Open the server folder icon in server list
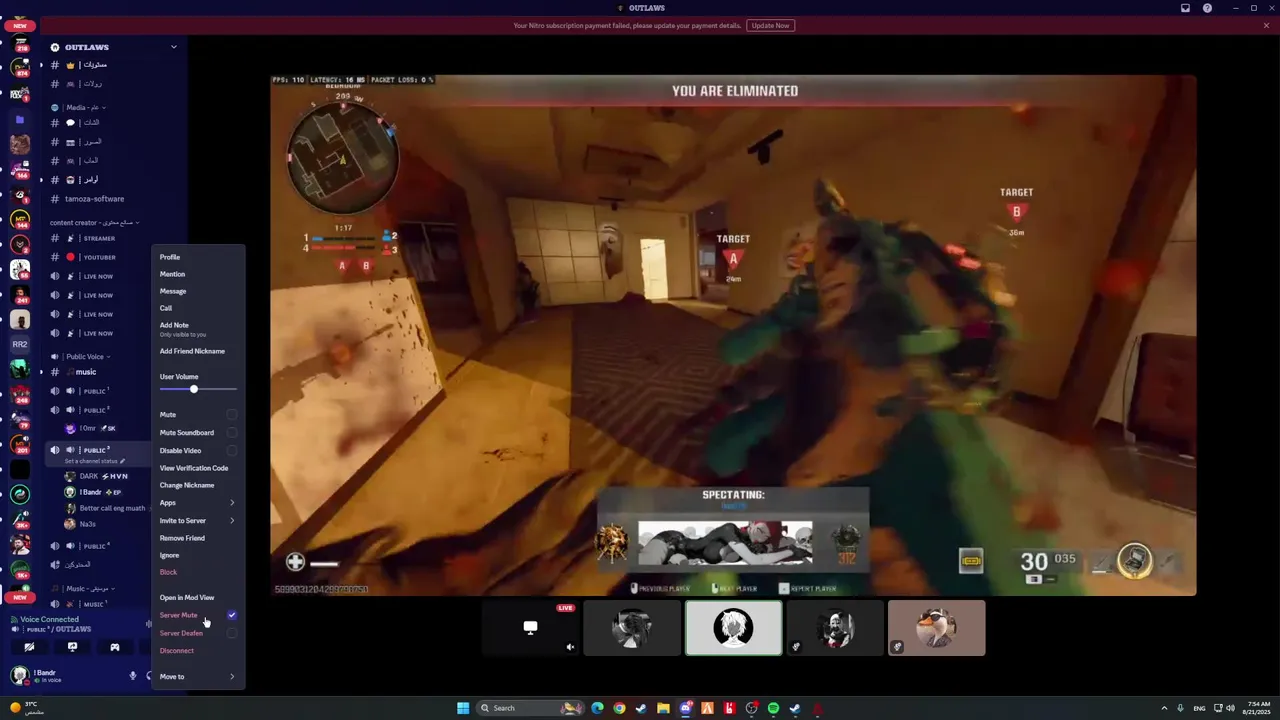 click(x=20, y=119)
